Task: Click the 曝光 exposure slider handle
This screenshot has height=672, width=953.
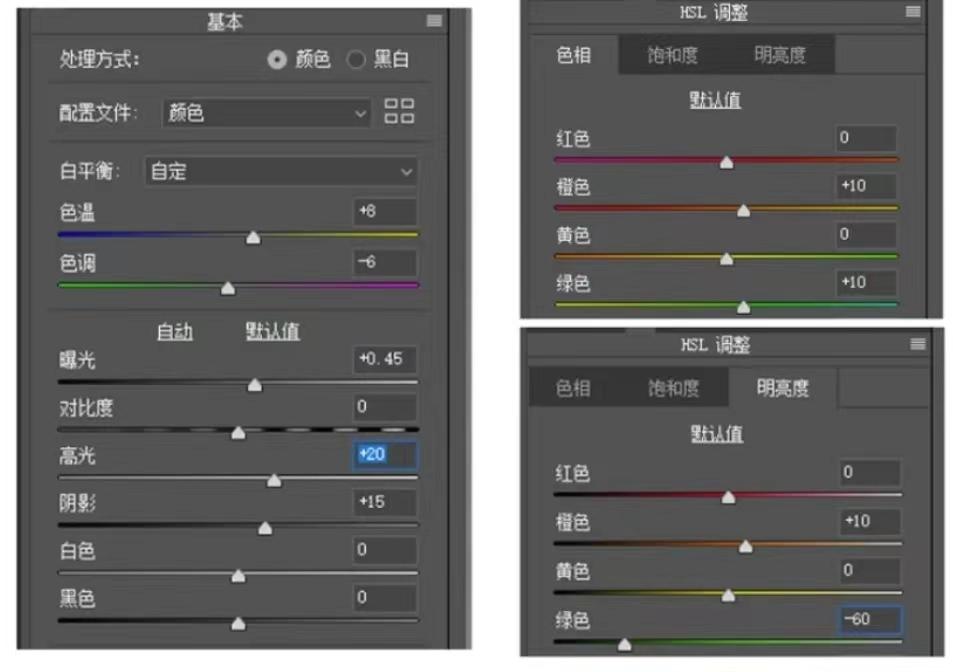Action: (x=255, y=385)
